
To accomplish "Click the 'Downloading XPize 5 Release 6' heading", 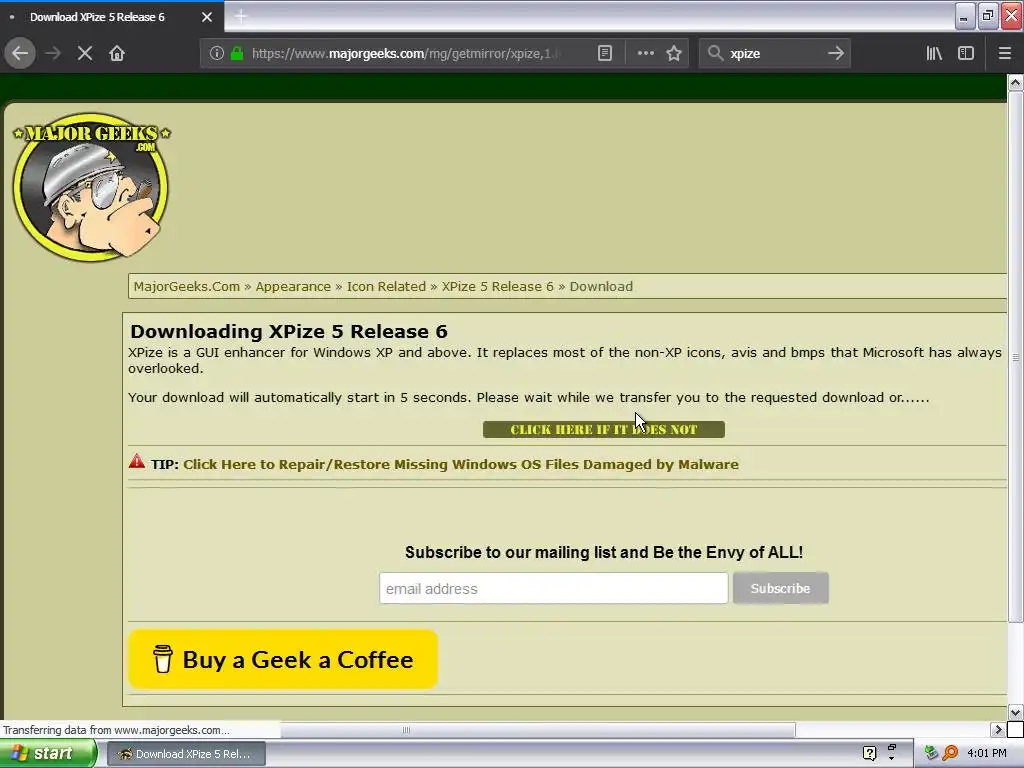I will tap(289, 331).
